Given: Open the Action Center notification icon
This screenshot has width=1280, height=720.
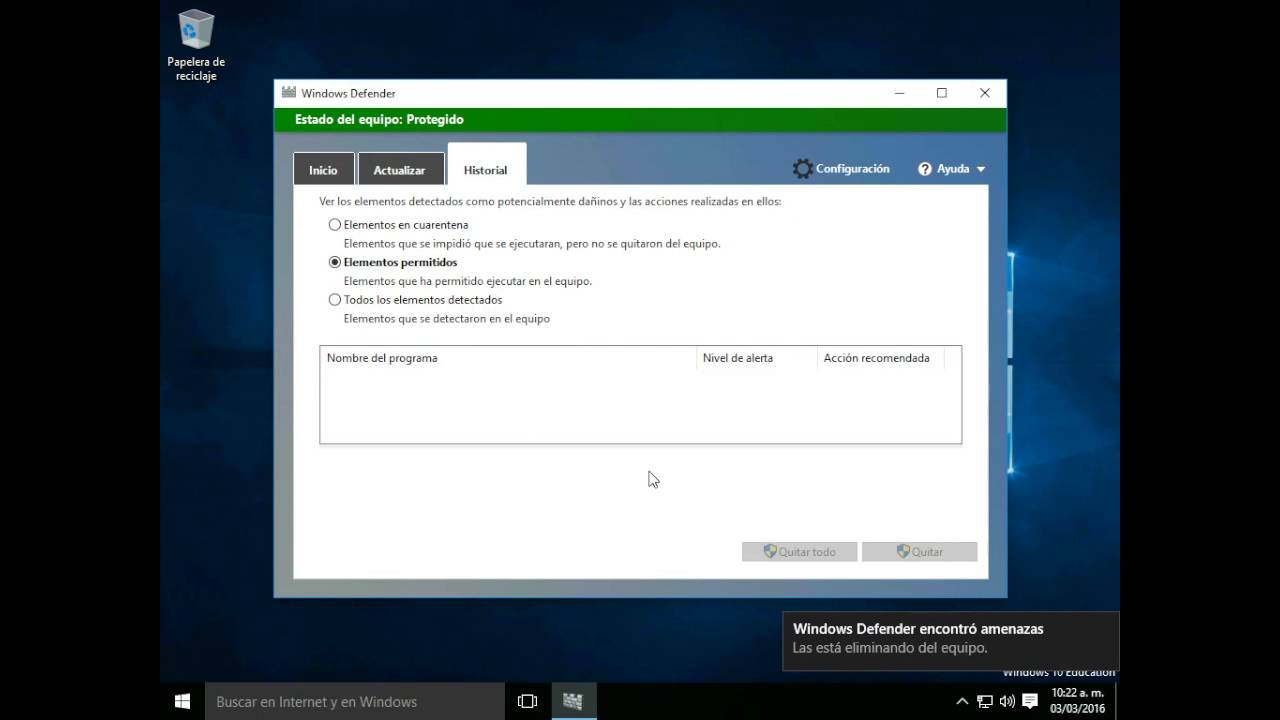Looking at the screenshot, I should tap(1030, 701).
